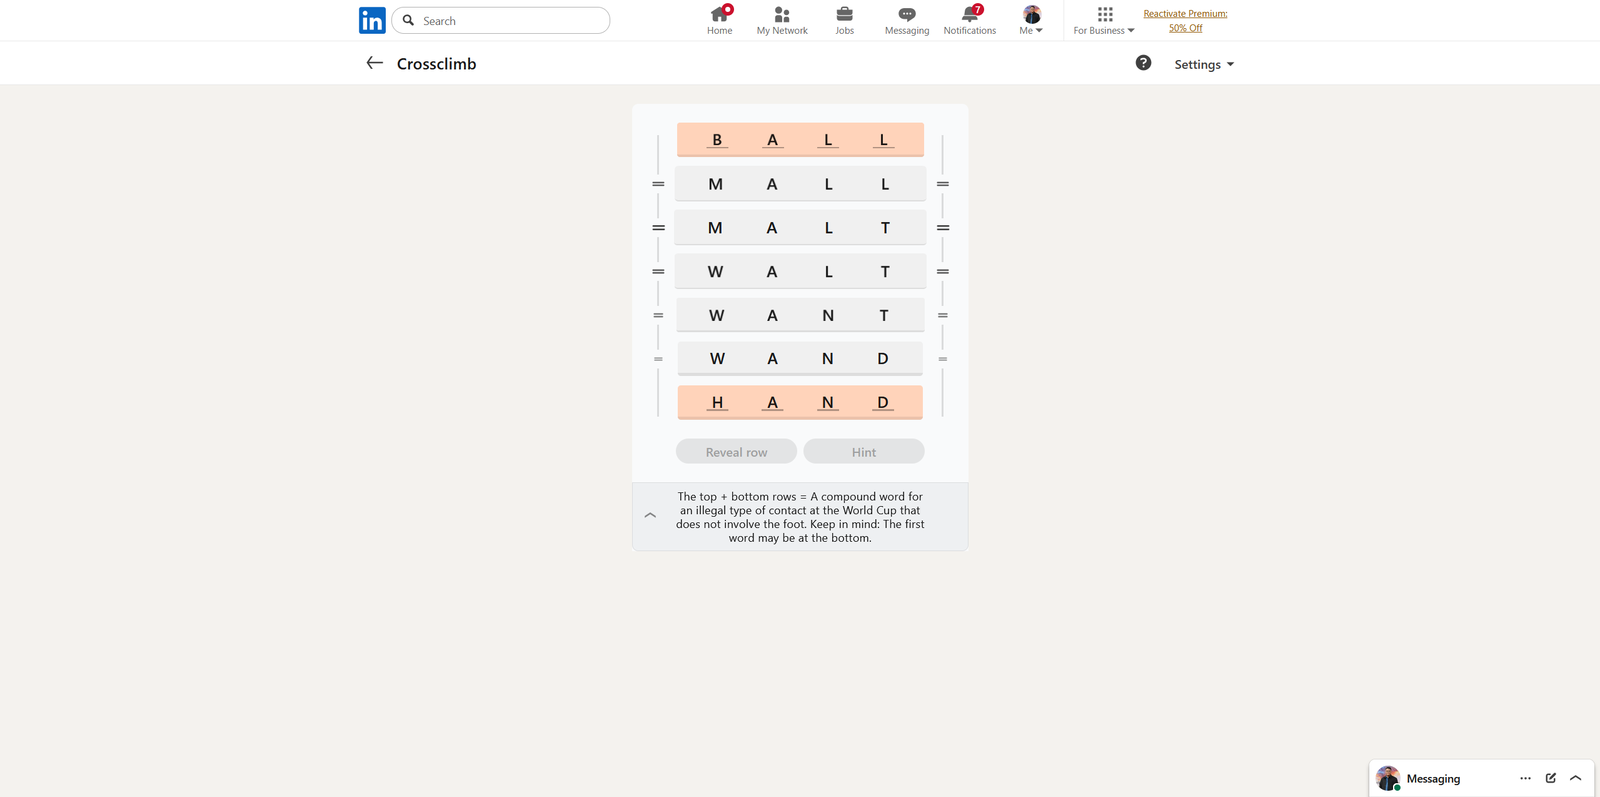Image resolution: width=1600 pixels, height=797 pixels.
Task: Expand the Me profile menu
Action: (1031, 20)
